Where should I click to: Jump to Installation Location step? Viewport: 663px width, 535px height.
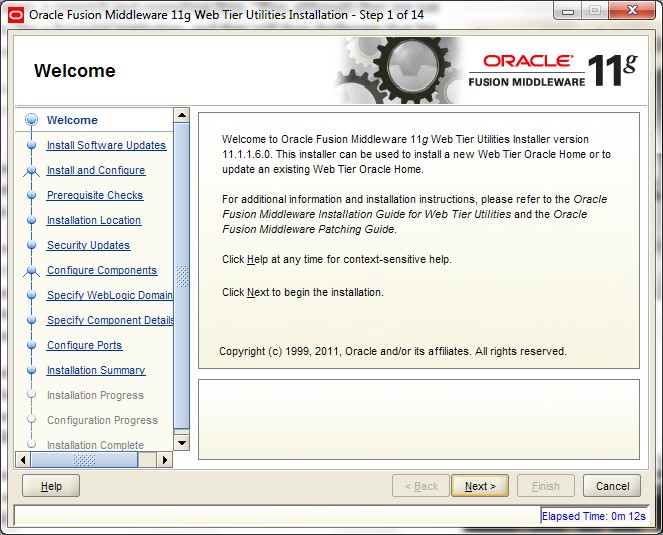coord(94,220)
